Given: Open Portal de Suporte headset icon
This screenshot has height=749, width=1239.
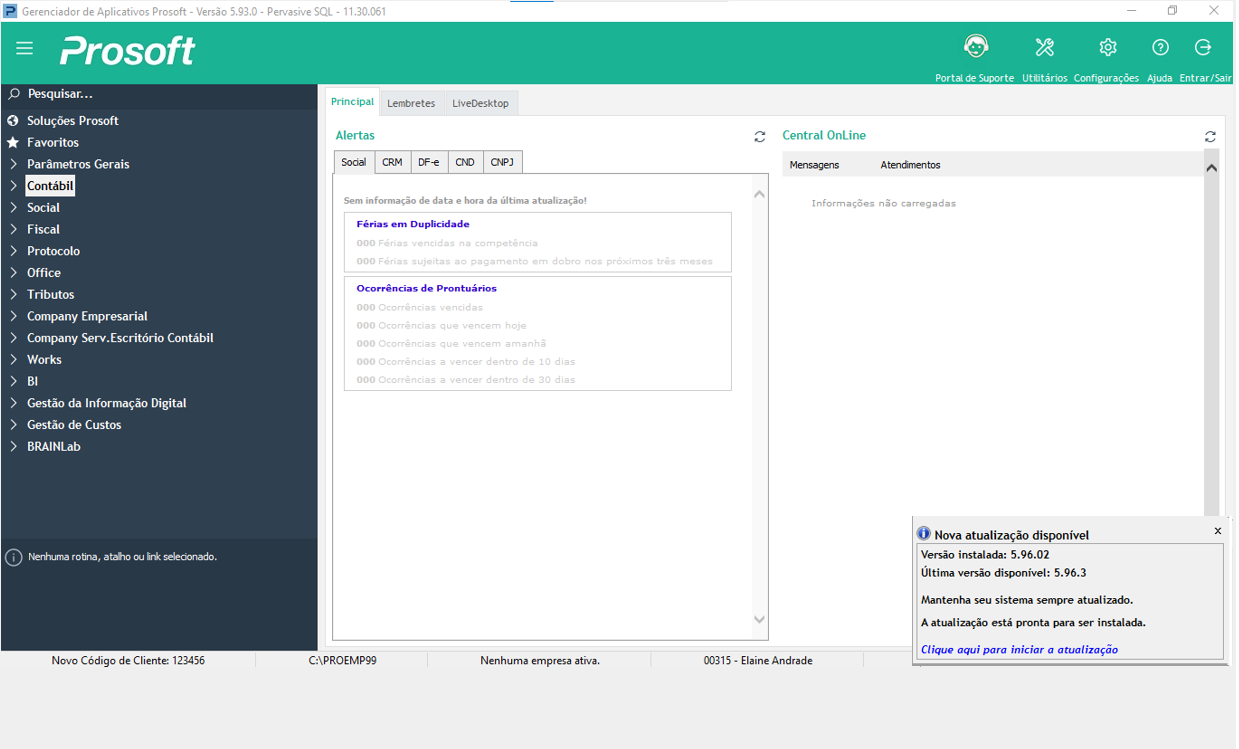Looking at the screenshot, I should [975, 47].
